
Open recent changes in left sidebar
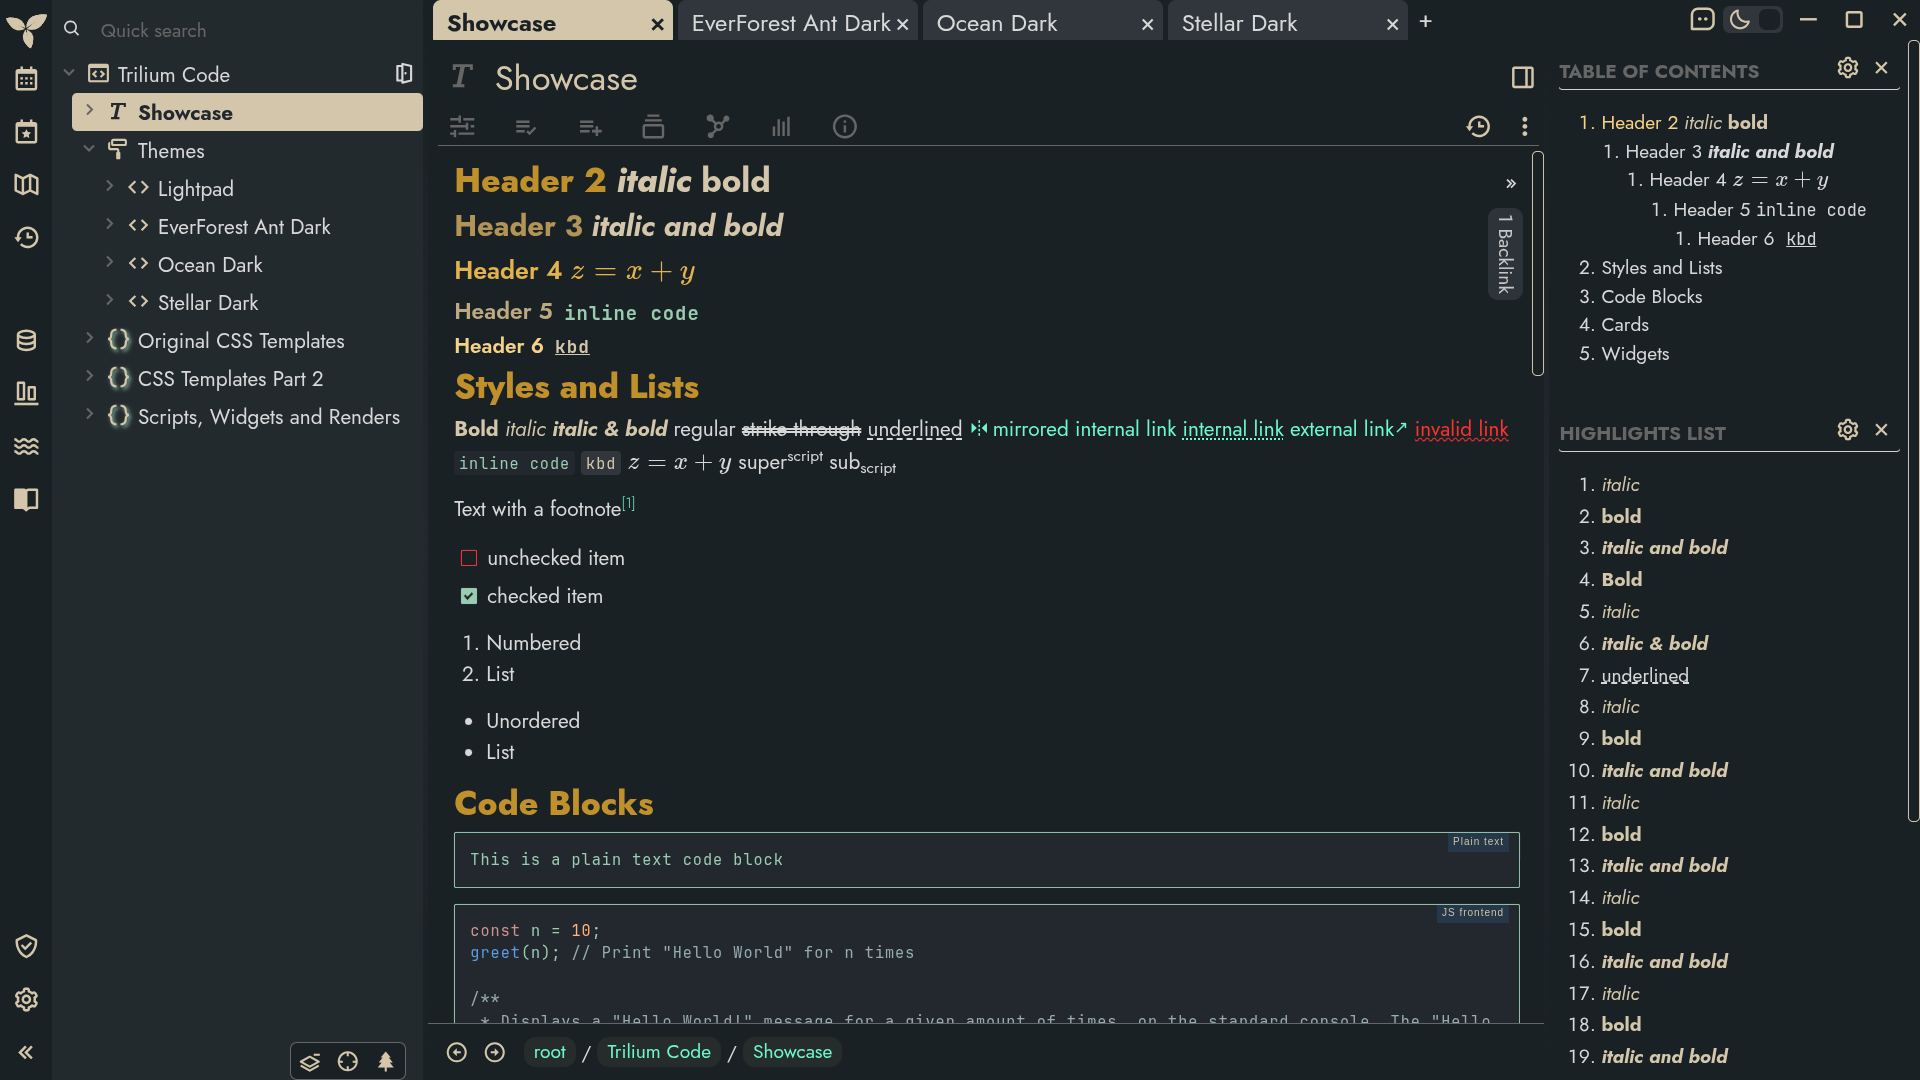[26, 238]
